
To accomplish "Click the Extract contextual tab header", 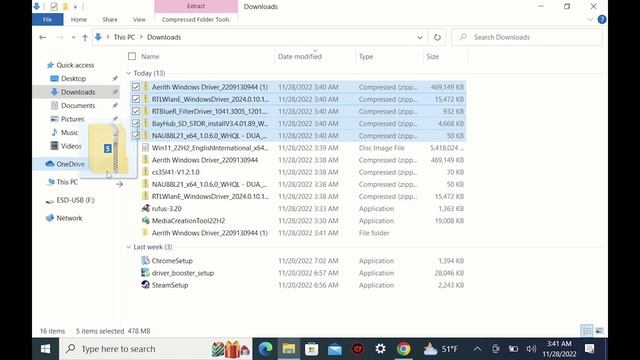I will click(196, 6).
